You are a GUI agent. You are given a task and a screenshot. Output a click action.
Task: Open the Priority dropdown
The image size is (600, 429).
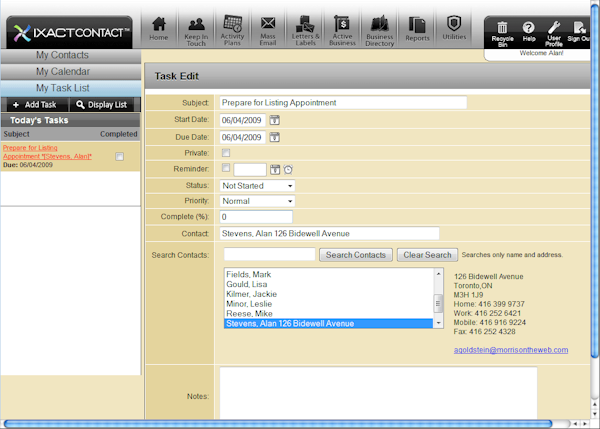pyautogui.click(x=257, y=201)
